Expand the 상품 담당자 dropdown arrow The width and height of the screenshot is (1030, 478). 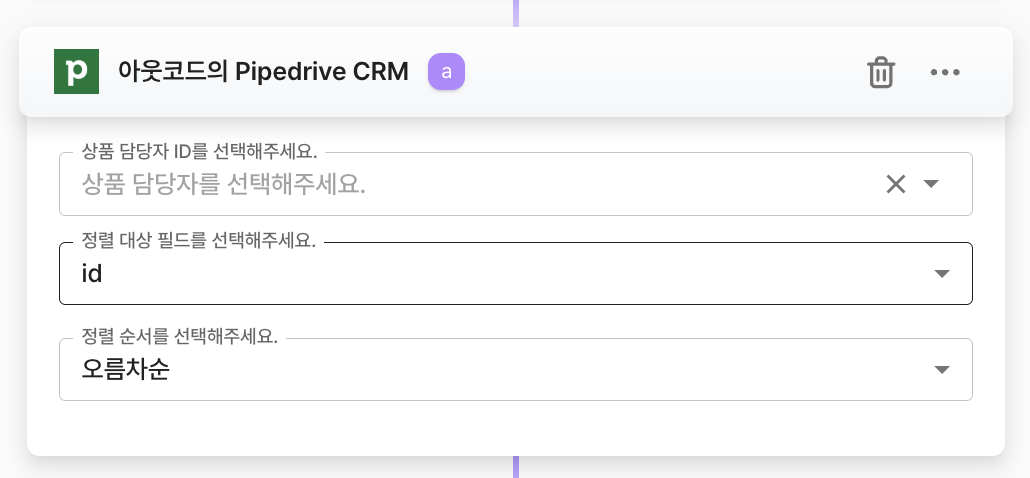(931, 184)
